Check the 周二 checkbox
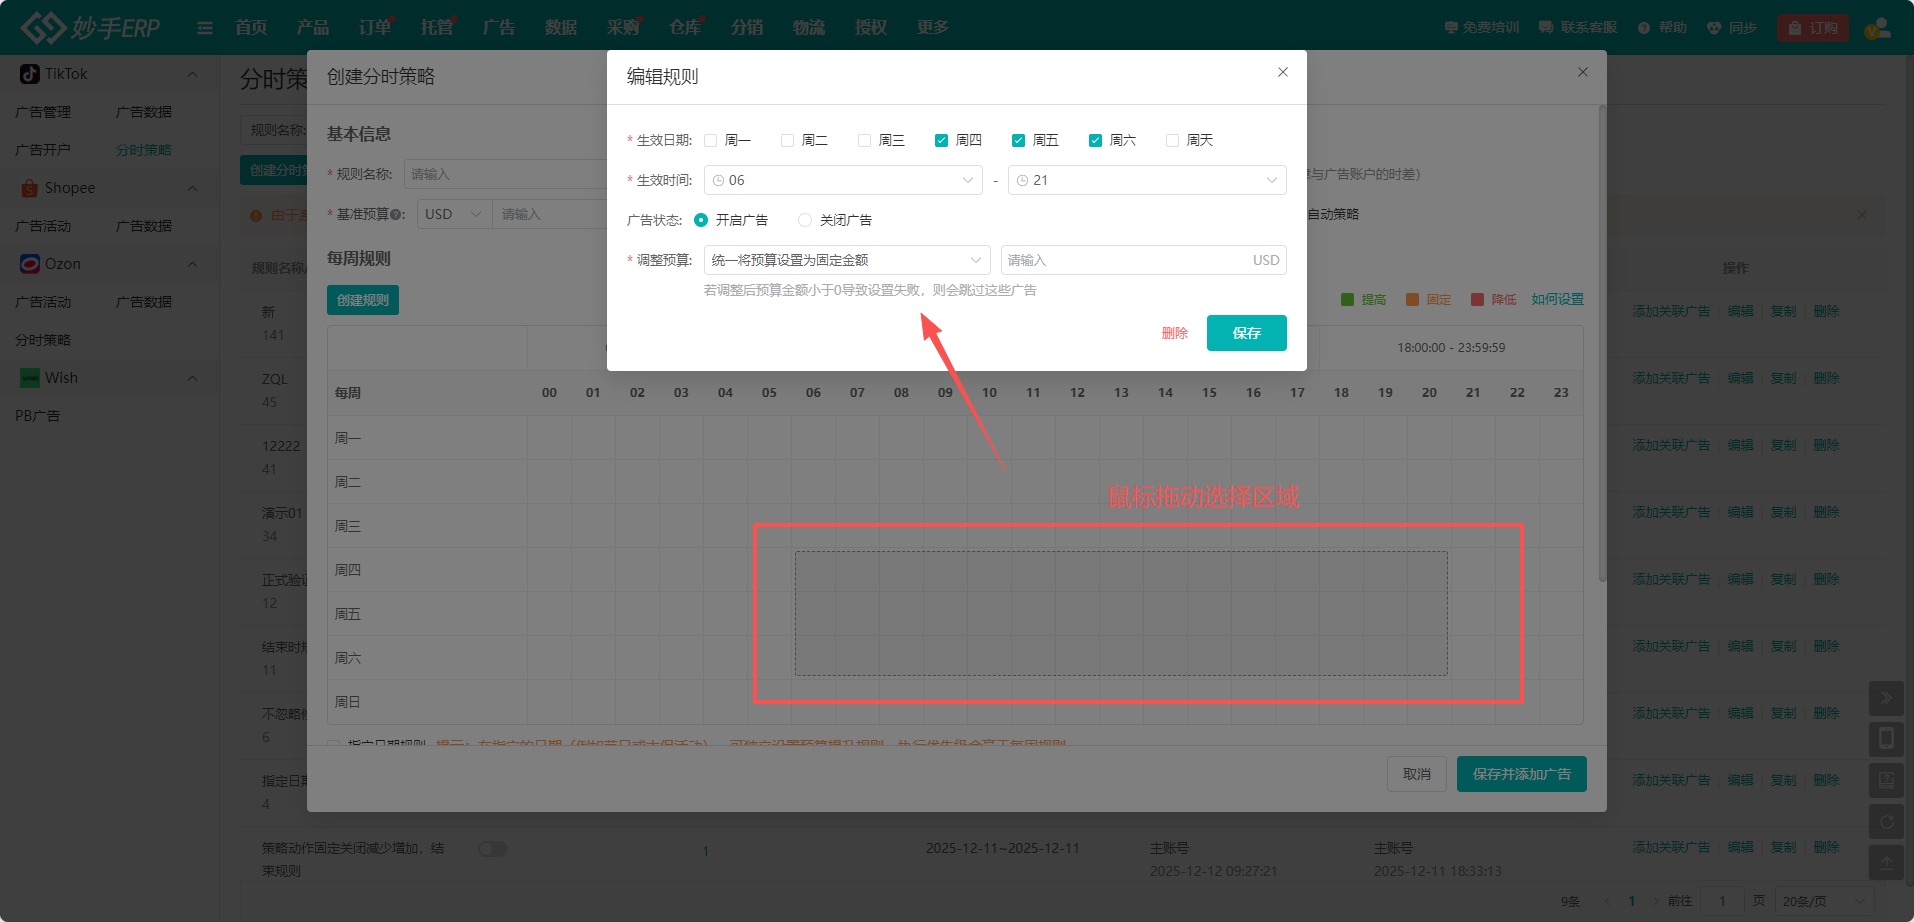This screenshot has width=1914, height=922. (x=788, y=140)
